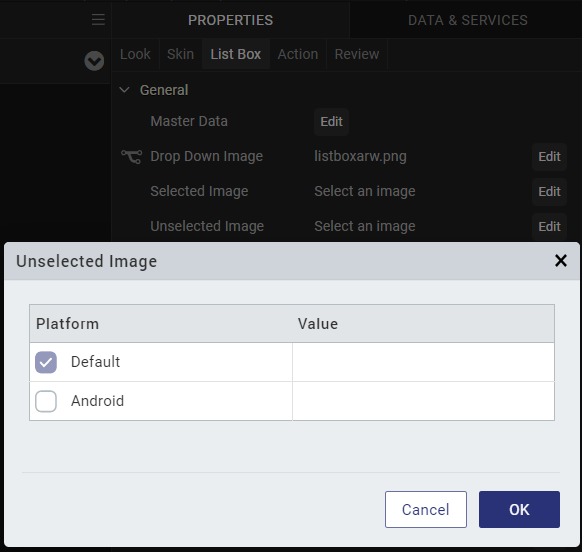Viewport: 582px width, 552px height.
Task: Close the Unselected Image dialog with X
Action: click(x=560, y=261)
